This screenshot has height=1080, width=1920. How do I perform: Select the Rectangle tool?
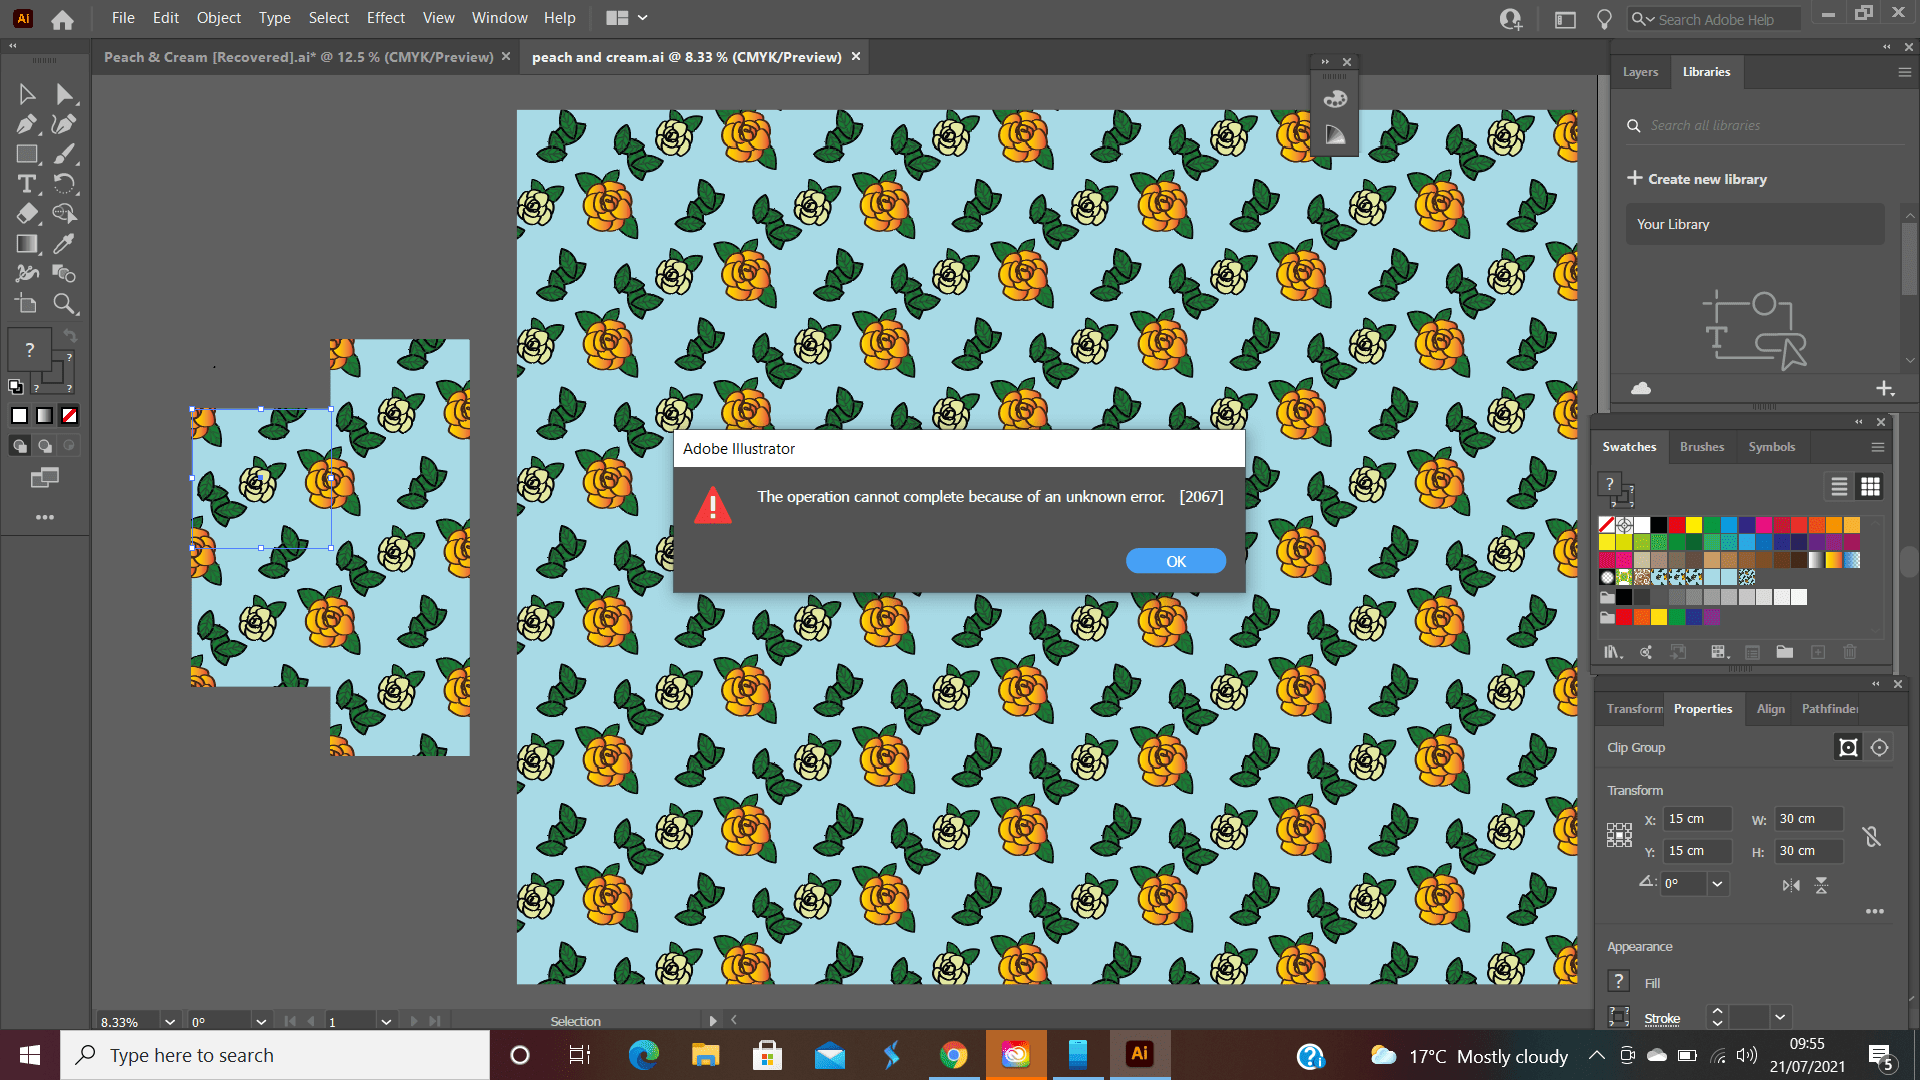tap(27, 154)
